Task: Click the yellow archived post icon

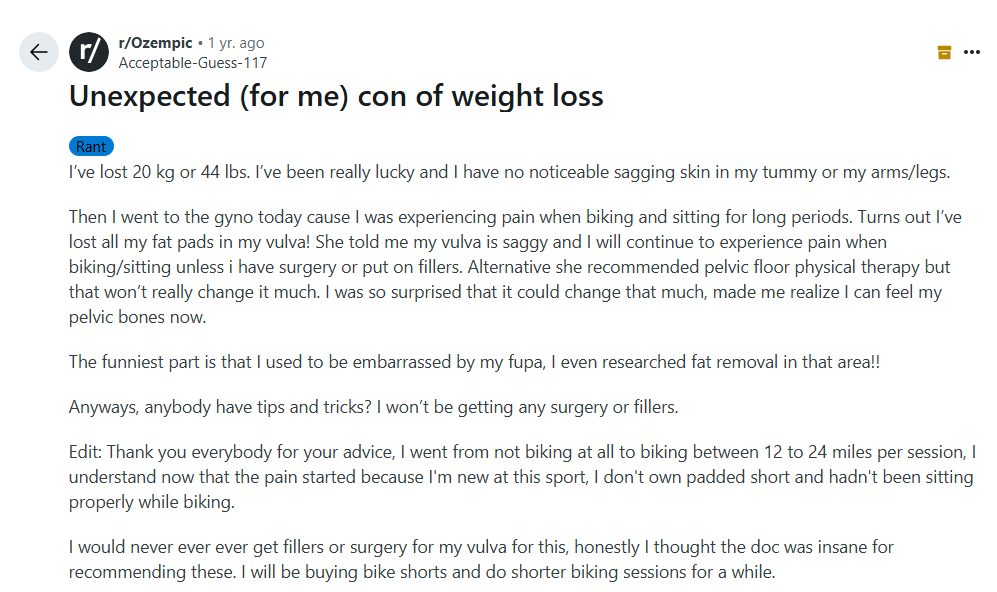Action: 944,52
